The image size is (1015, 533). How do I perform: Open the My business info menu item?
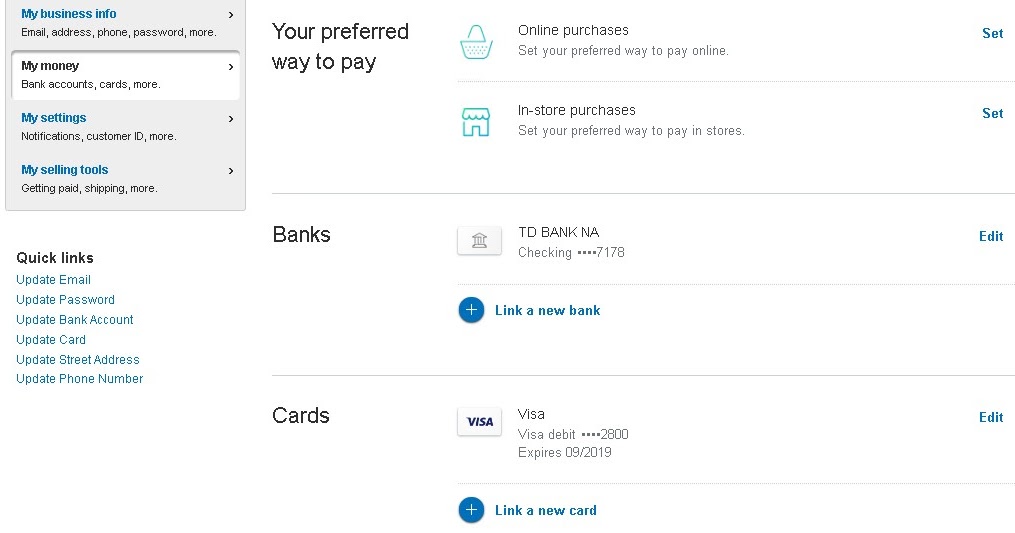[126, 23]
